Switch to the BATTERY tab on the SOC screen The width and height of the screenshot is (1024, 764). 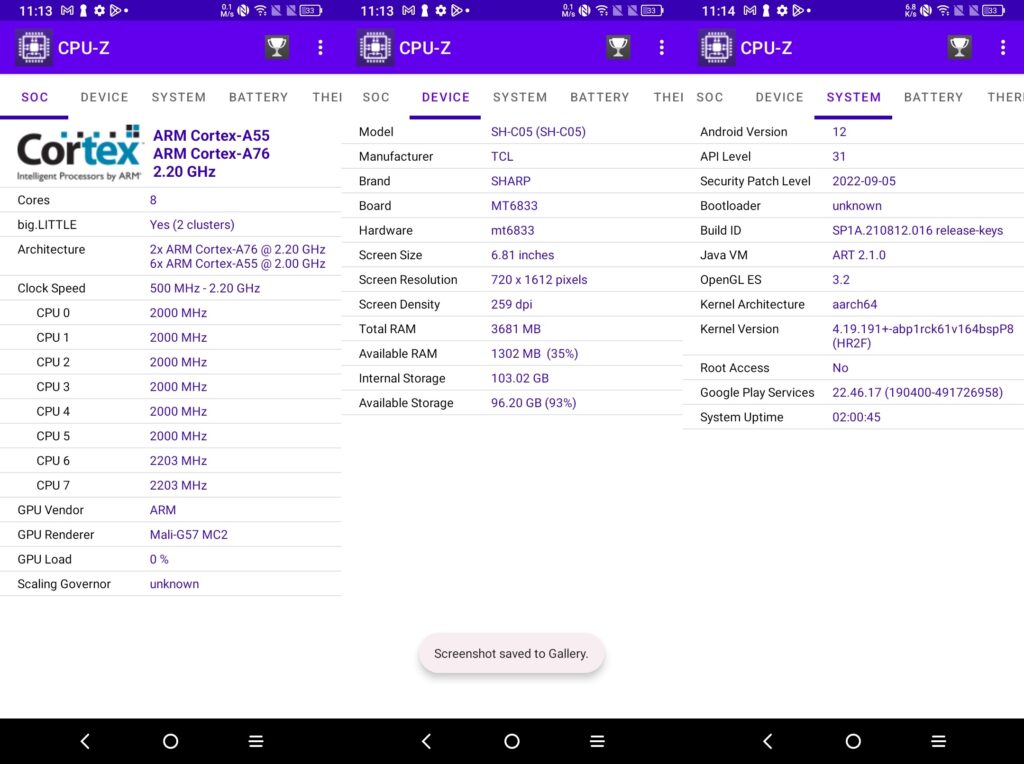pos(259,97)
